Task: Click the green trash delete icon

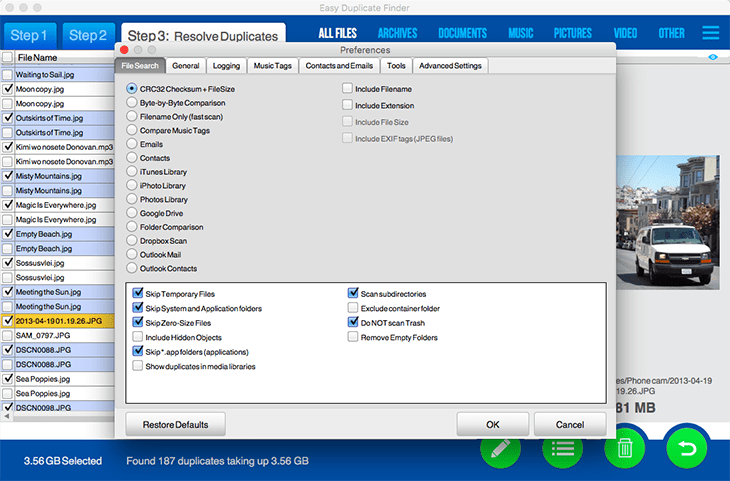Action: 624,449
